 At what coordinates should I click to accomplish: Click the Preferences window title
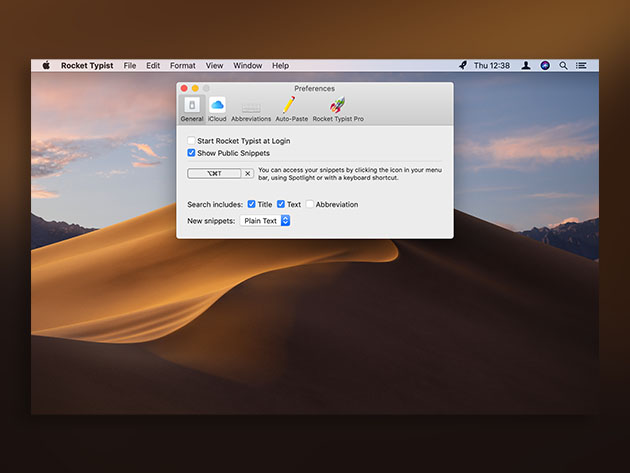(314, 88)
